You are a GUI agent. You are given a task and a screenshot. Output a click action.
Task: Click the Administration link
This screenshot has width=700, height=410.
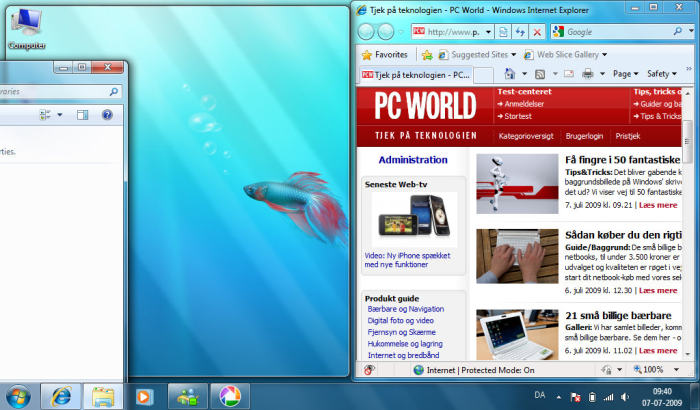point(413,160)
